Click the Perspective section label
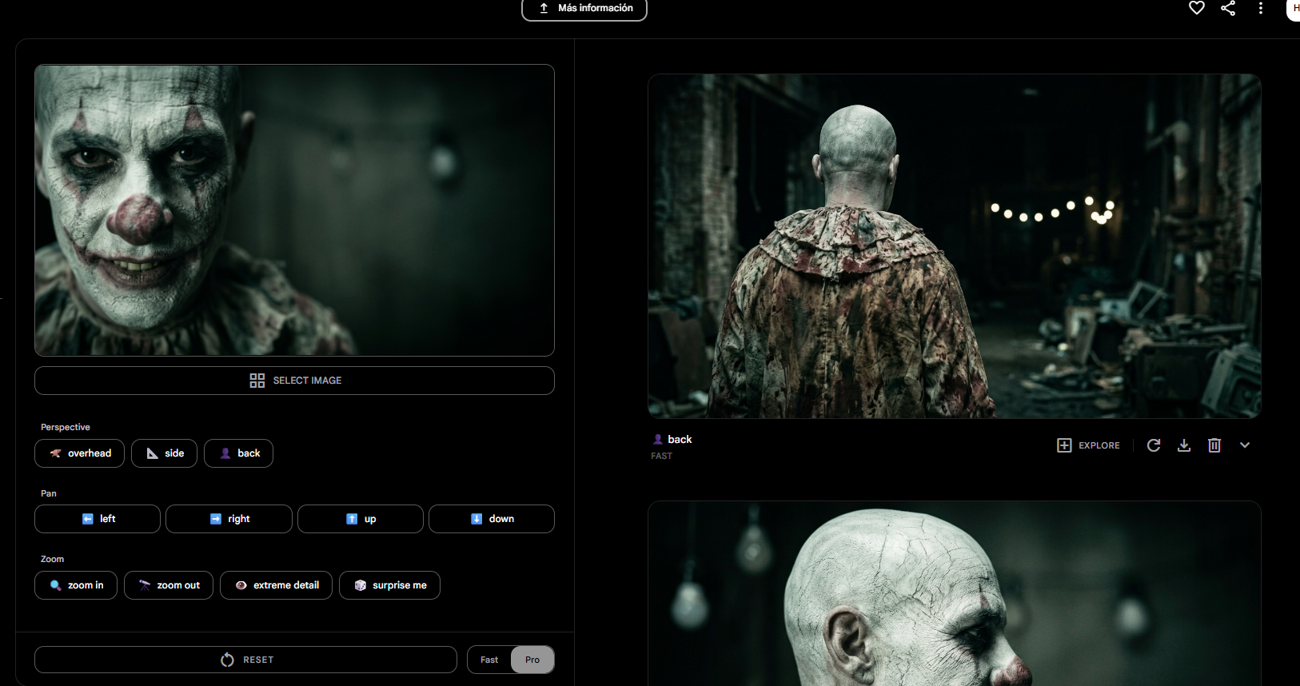This screenshot has height=686, width=1300. pyautogui.click(x=65, y=427)
